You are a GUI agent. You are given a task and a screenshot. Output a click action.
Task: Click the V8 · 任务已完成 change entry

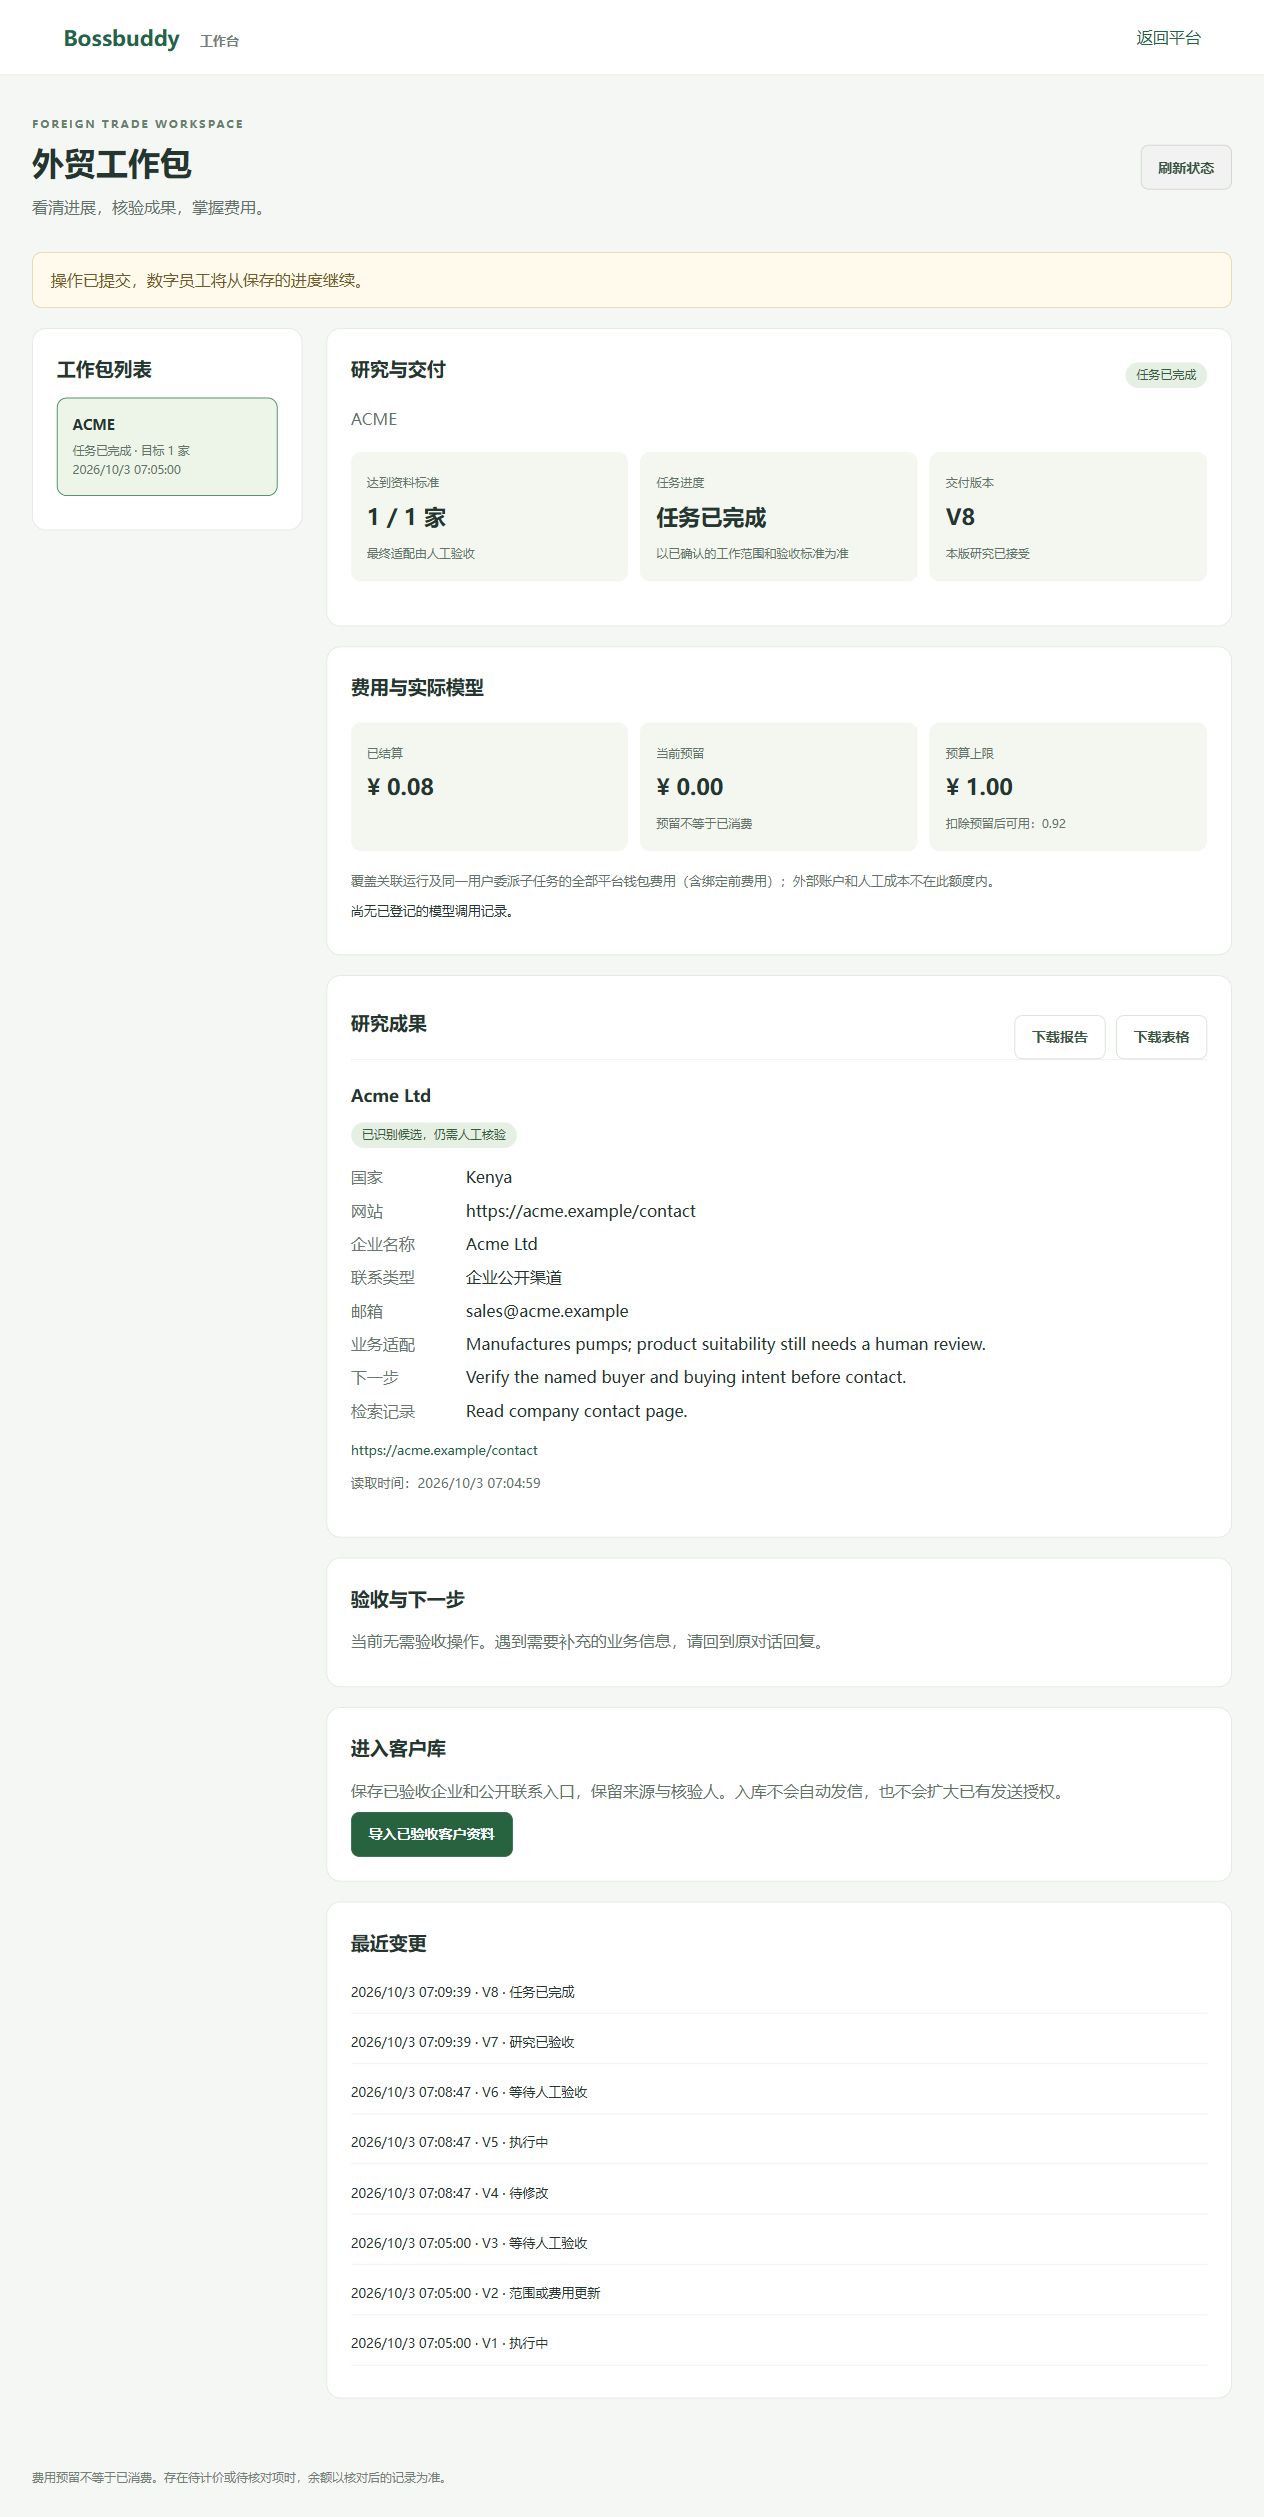point(463,1992)
